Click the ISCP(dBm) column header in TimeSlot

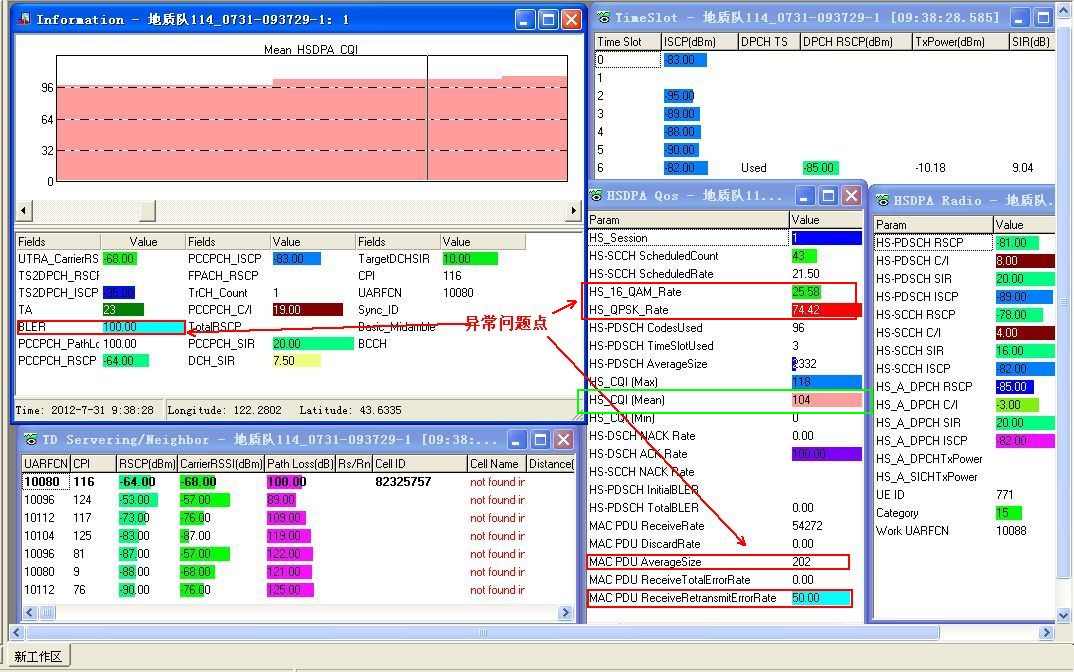pyautogui.click(x=699, y=42)
